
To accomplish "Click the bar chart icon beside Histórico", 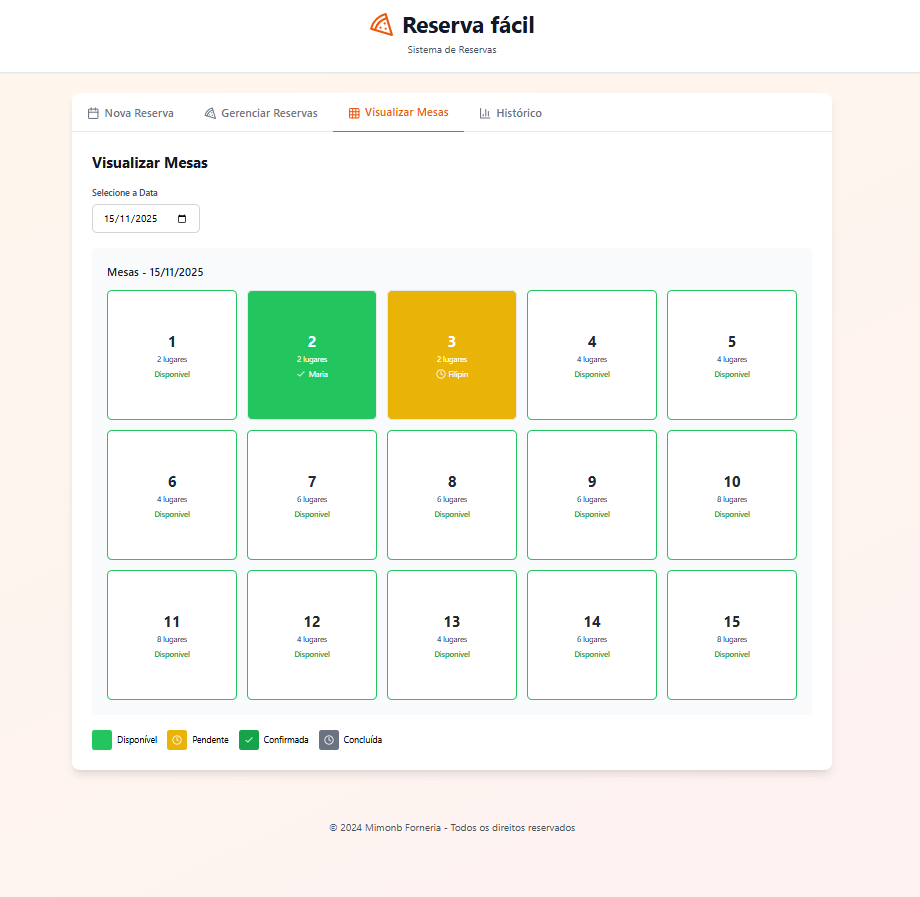I will pos(485,113).
